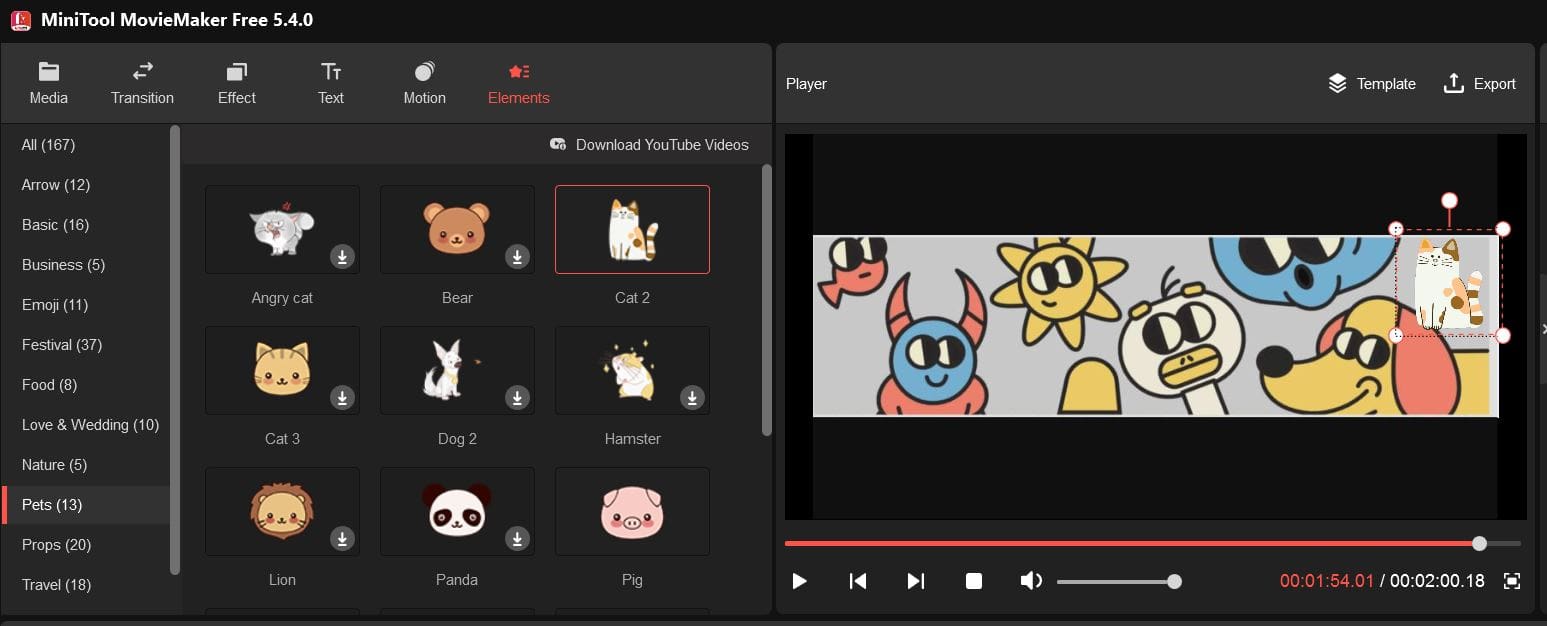The height and width of the screenshot is (626, 1547).
Task: Click the elements grid scrollbar
Action: click(x=767, y=300)
